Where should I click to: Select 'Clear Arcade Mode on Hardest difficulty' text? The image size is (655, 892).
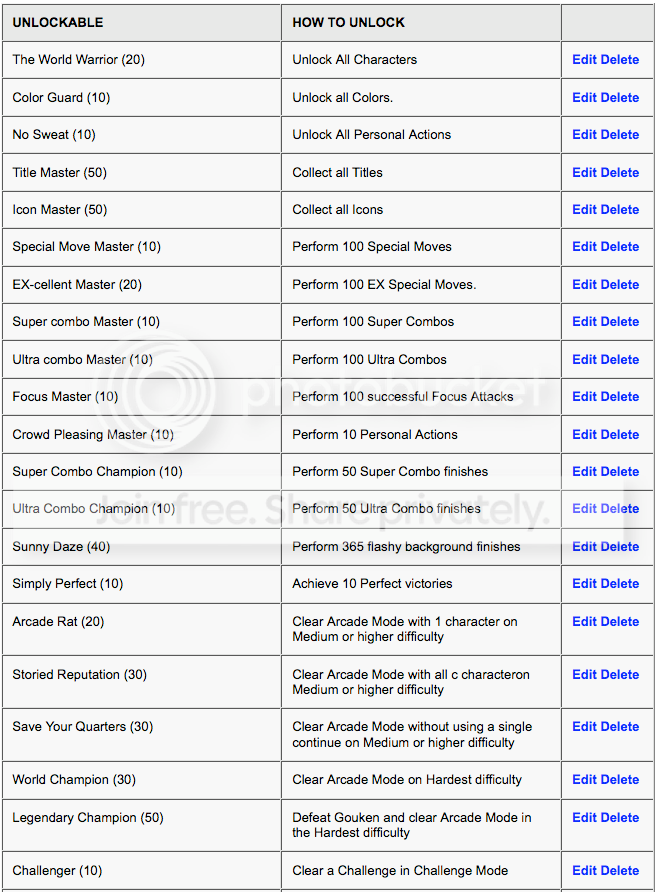point(407,780)
